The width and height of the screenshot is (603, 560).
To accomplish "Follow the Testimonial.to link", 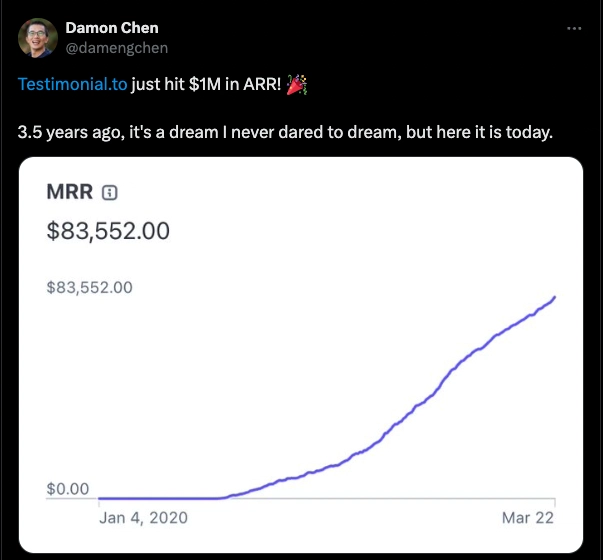I will tap(72, 84).
